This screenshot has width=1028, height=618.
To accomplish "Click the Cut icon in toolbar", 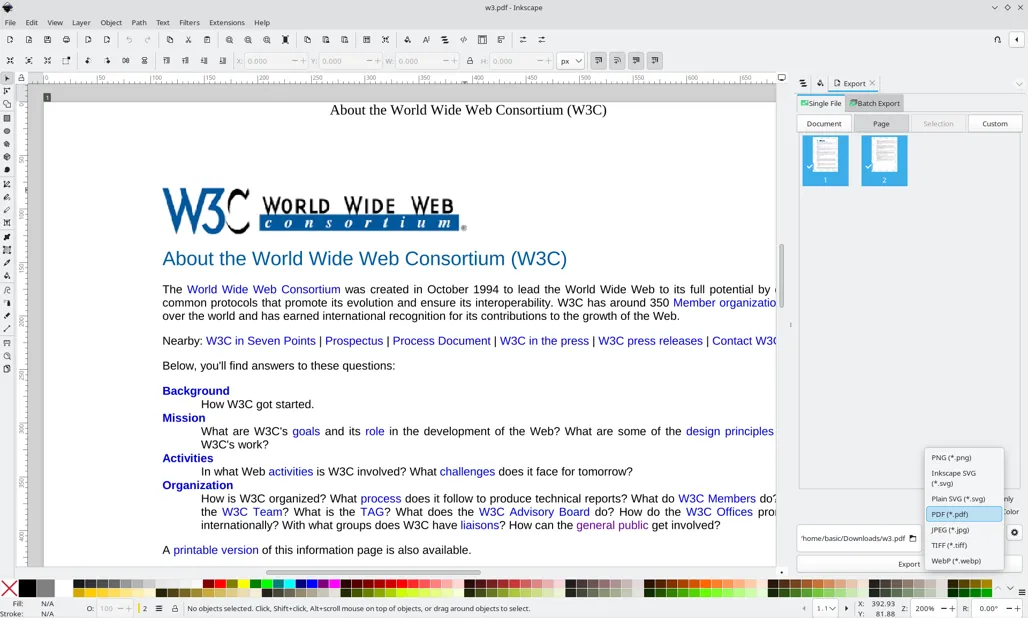I will tap(188, 40).
